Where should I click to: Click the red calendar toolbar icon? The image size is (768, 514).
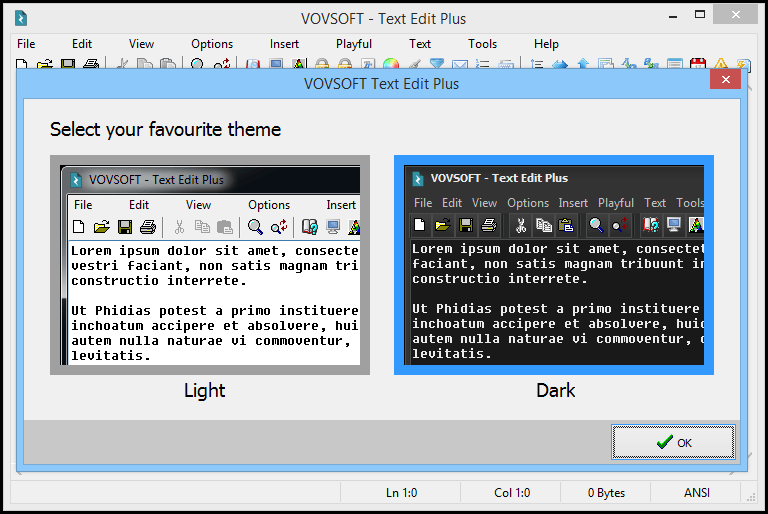pyautogui.click(x=697, y=64)
